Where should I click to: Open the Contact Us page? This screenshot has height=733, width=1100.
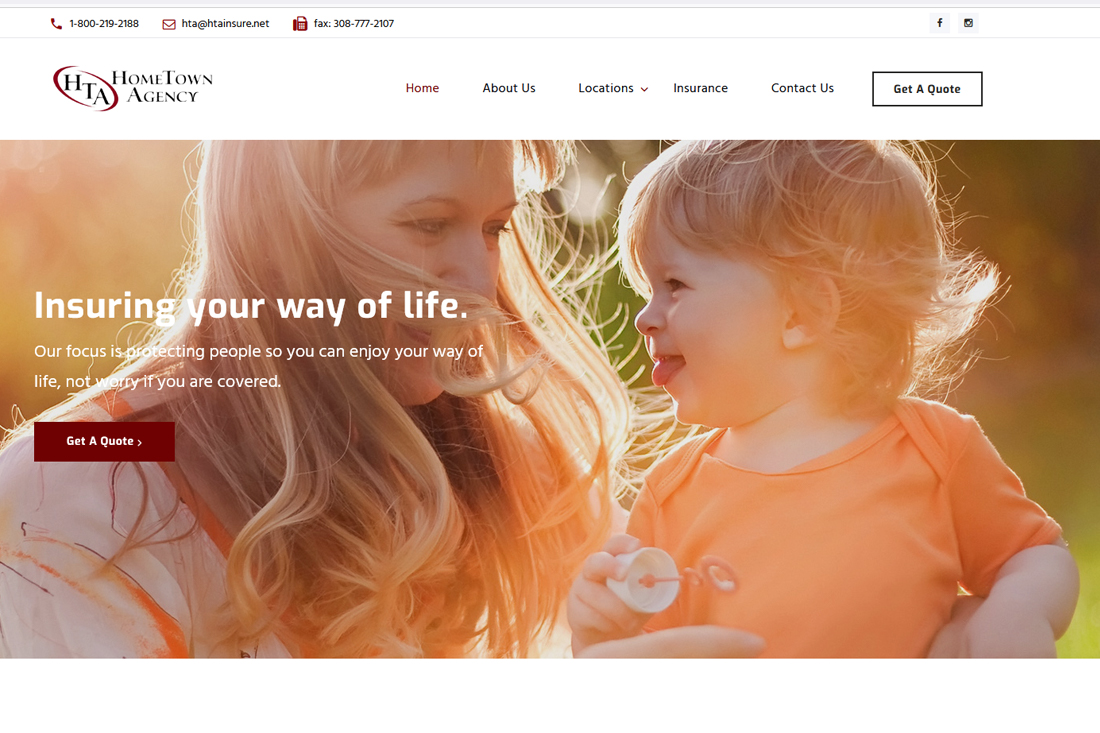coord(802,88)
